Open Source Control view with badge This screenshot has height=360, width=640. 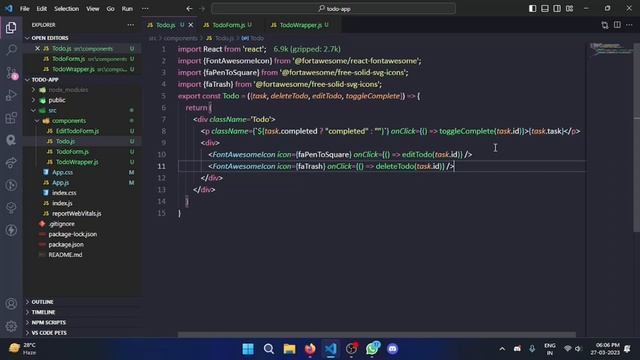11,72
